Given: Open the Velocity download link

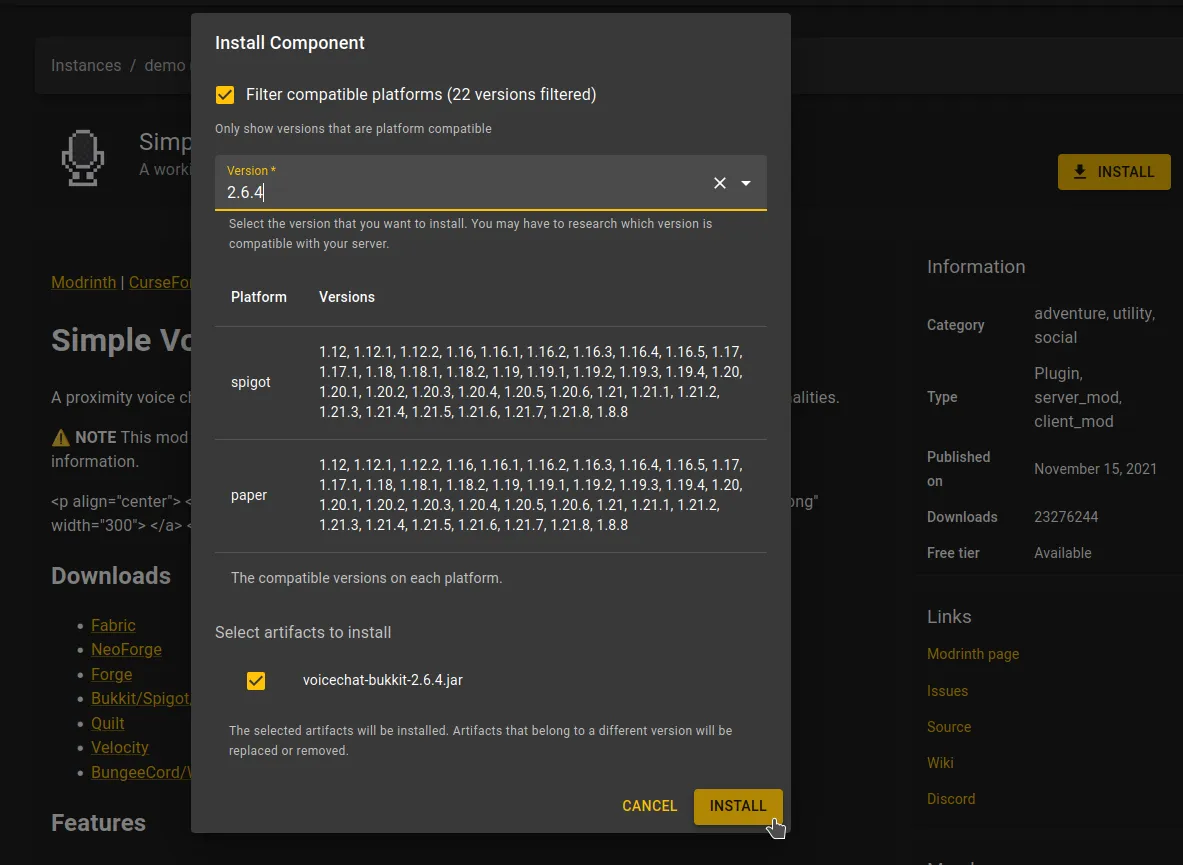Looking at the screenshot, I should 120,747.
